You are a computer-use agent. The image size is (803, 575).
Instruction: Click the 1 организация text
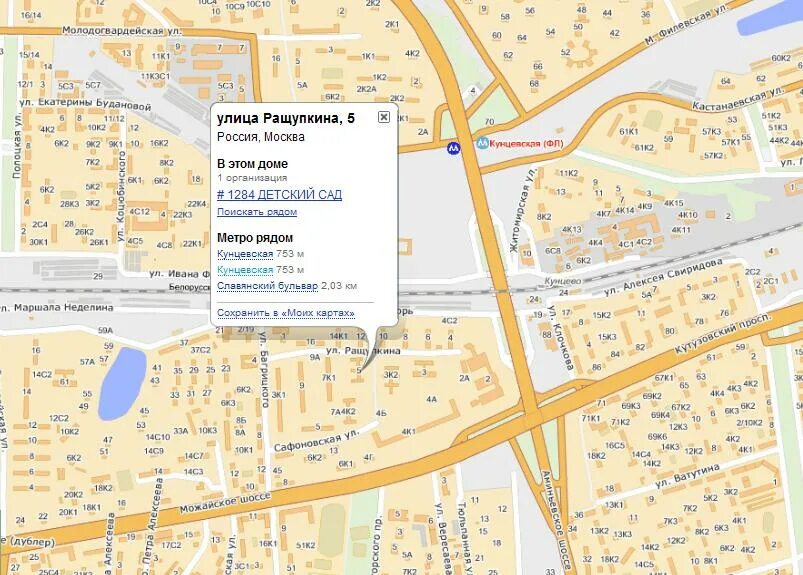coord(252,178)
